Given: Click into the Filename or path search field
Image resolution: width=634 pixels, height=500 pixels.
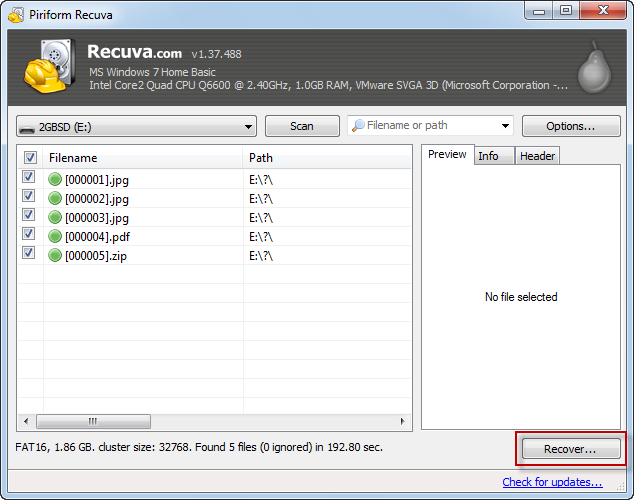Looking at the screenshot, I should (x=431, y=126).
